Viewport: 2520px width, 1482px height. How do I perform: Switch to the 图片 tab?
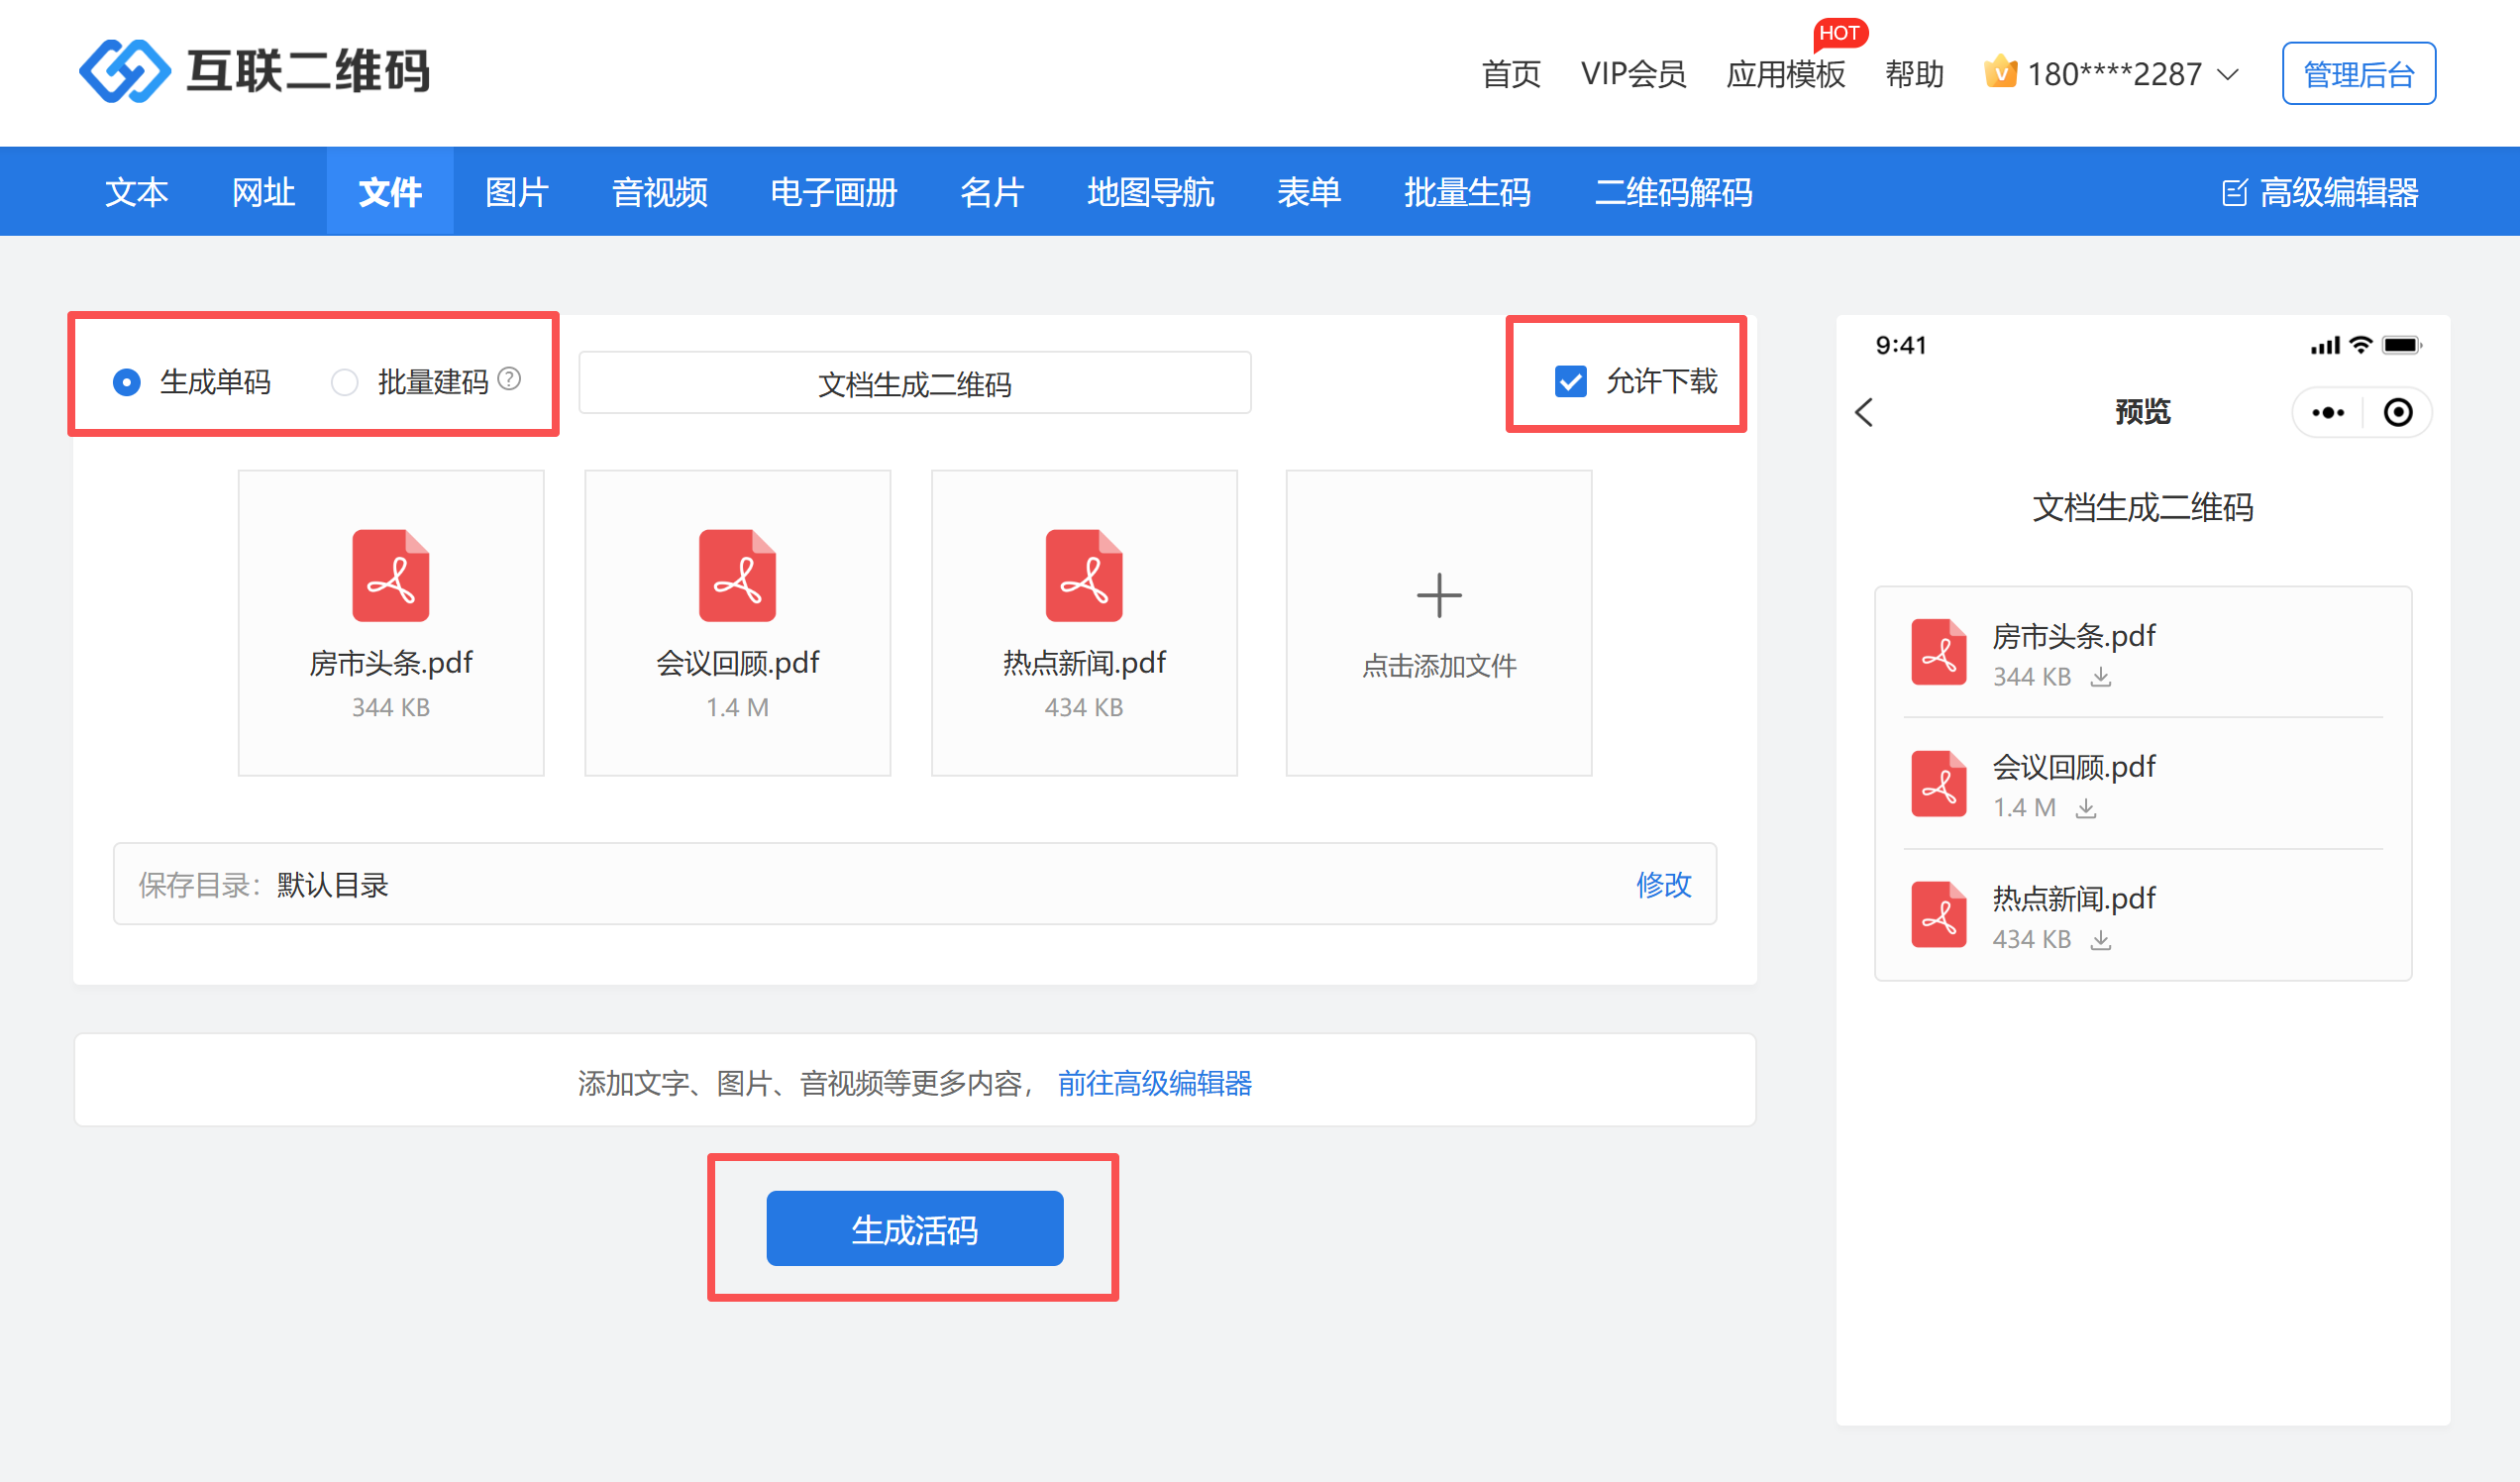tap(516, 192)
